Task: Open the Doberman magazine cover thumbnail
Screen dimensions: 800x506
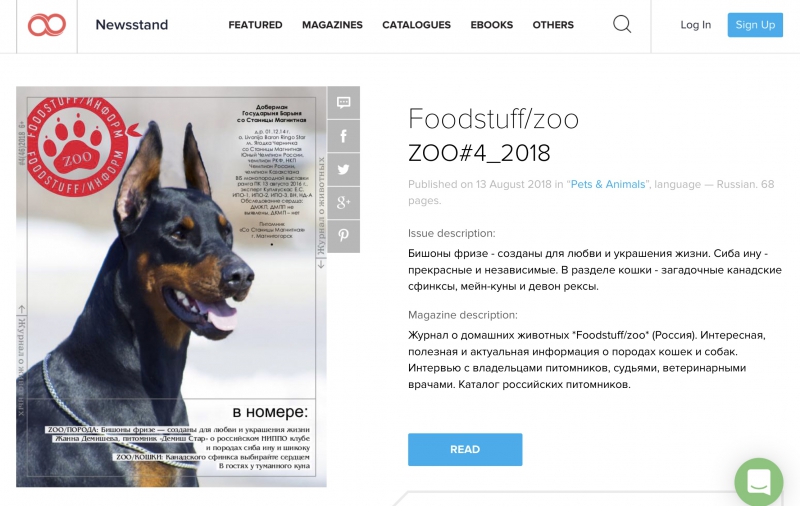Action: 171,287
